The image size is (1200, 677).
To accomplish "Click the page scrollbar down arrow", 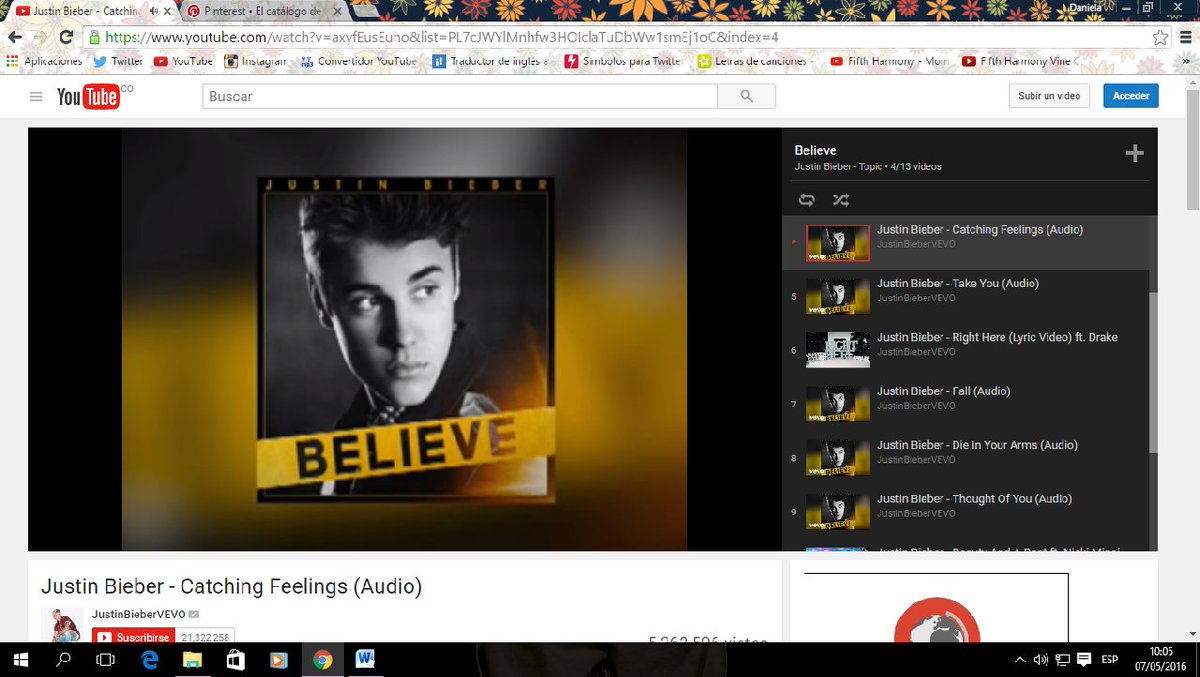I will coord(1191,634).
